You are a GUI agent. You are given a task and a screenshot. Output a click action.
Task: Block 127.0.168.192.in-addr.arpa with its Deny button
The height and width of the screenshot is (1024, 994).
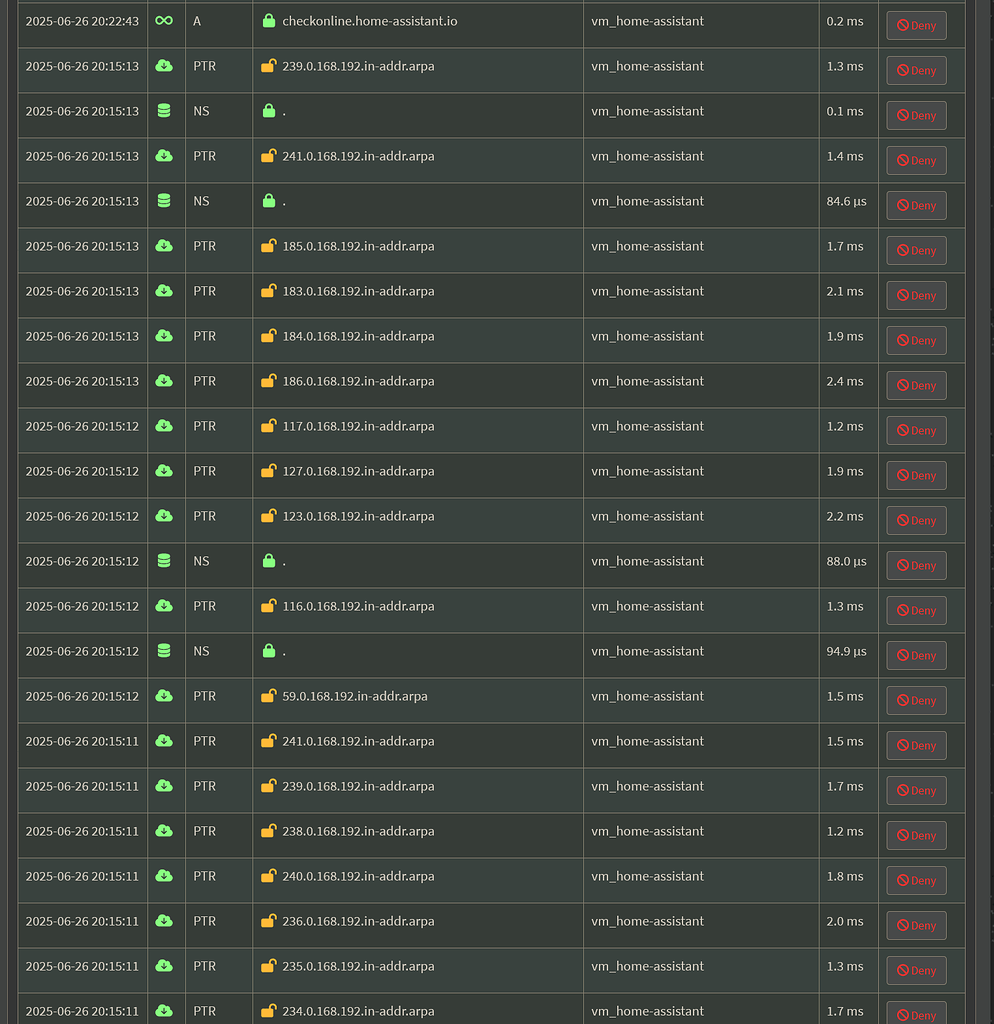point(916,475)
